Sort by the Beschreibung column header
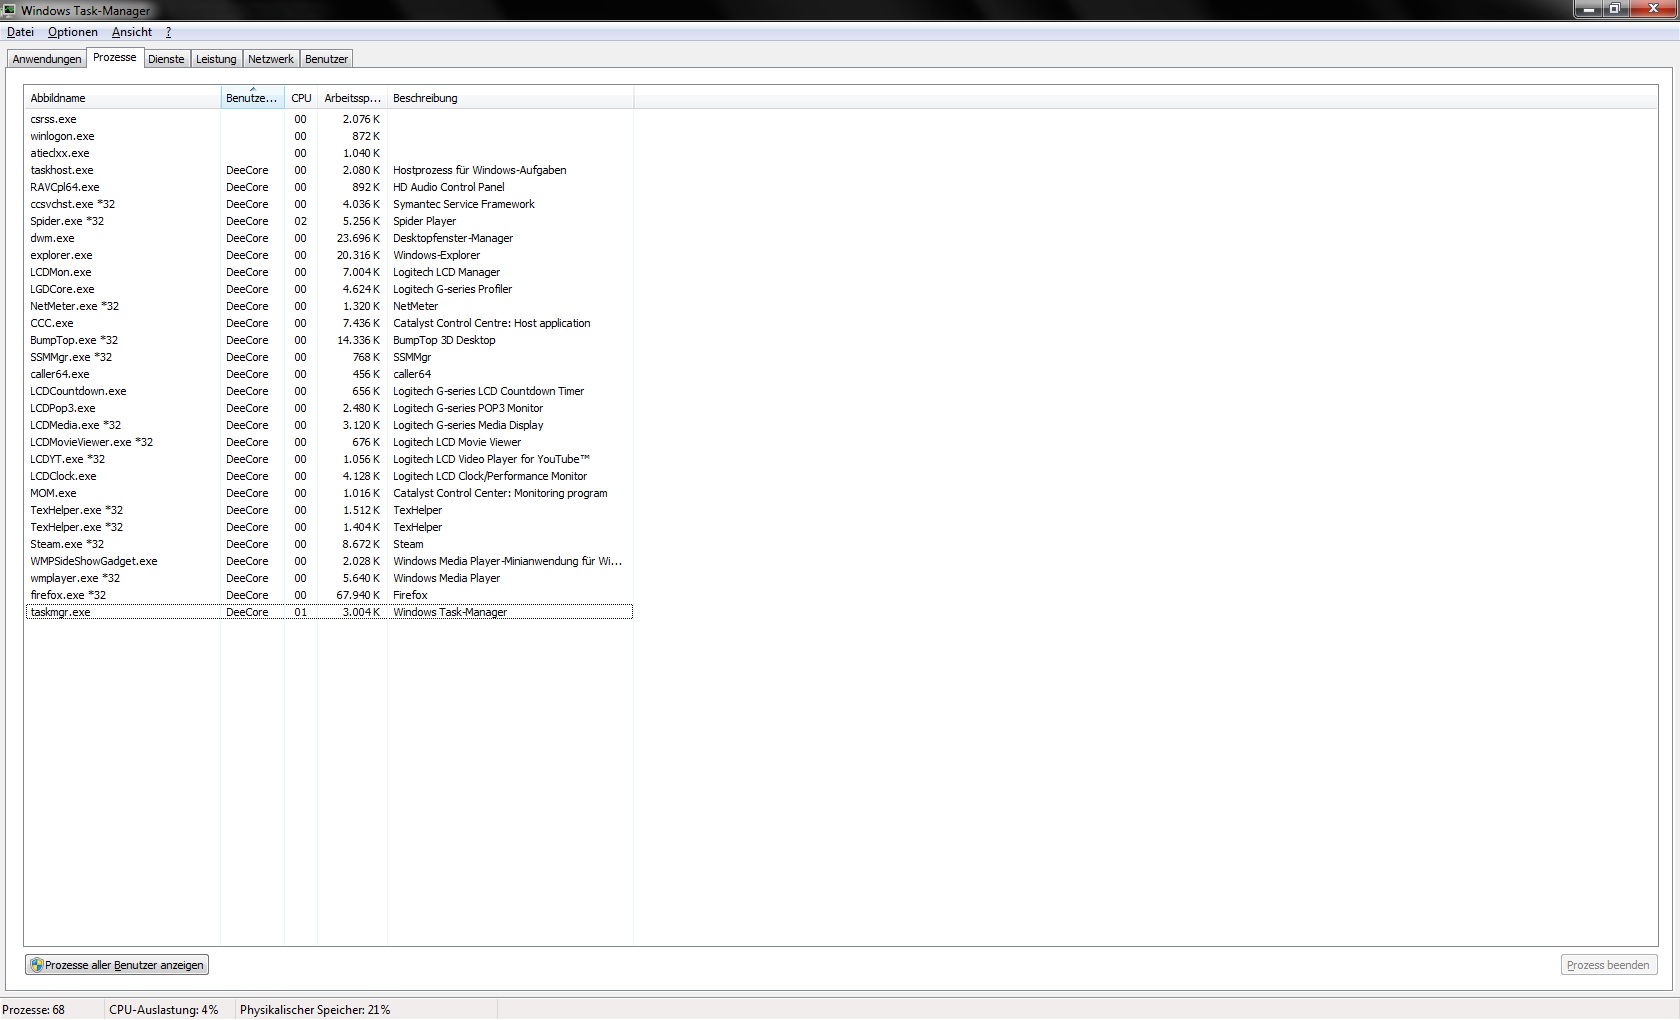 tap(510, 98)
